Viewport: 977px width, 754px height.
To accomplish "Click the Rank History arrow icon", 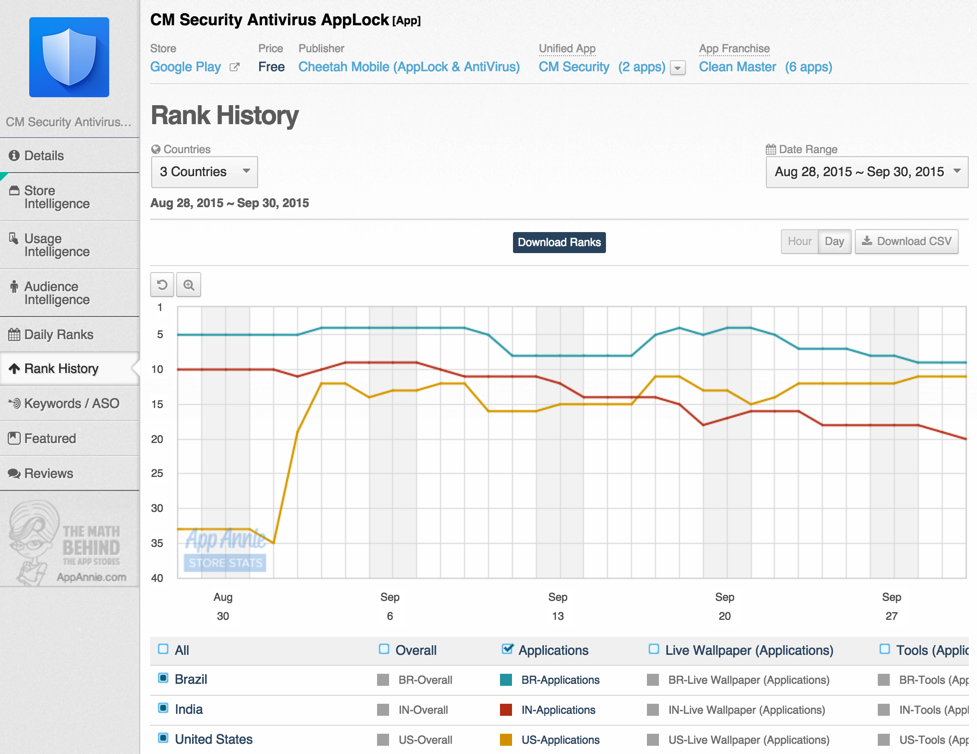I will click(x=14, y=369).
